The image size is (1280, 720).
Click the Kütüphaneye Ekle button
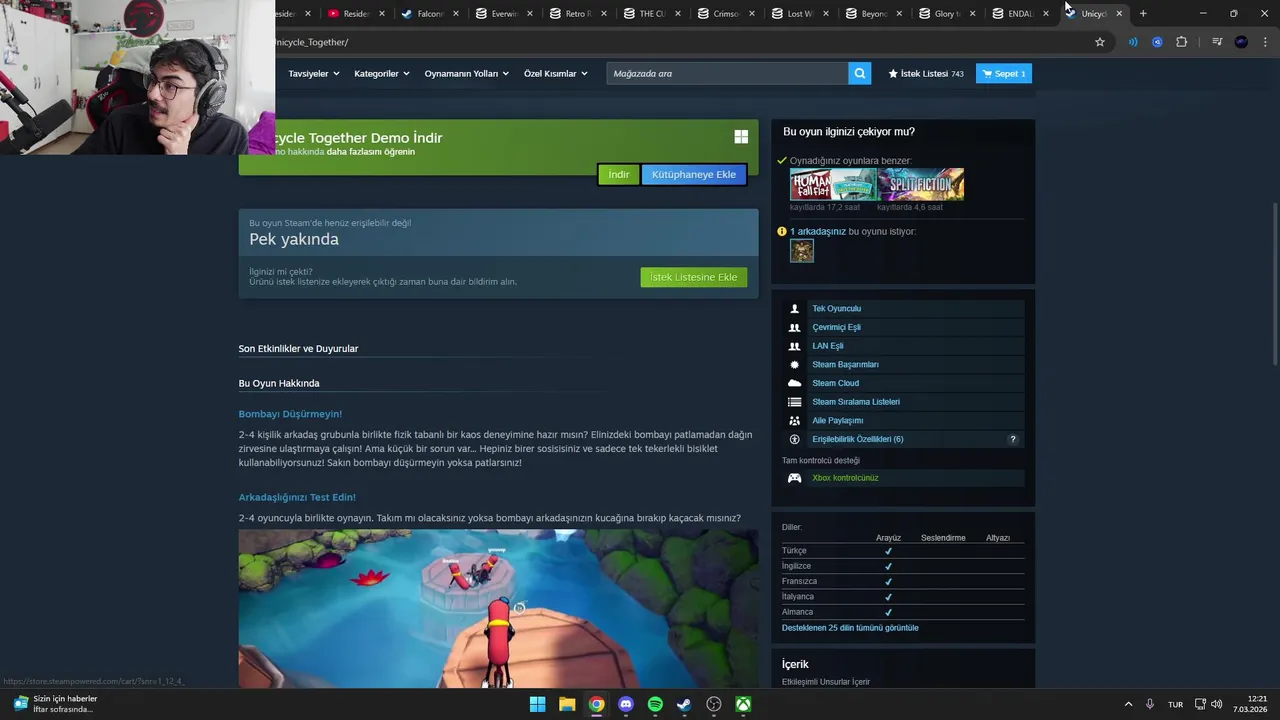pos(694,175)
